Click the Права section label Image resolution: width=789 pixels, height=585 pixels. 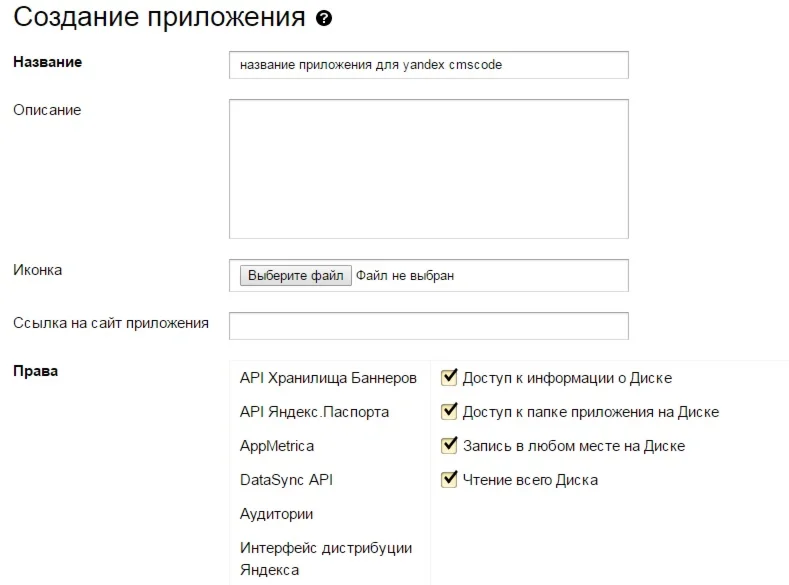tap(35, 371)
